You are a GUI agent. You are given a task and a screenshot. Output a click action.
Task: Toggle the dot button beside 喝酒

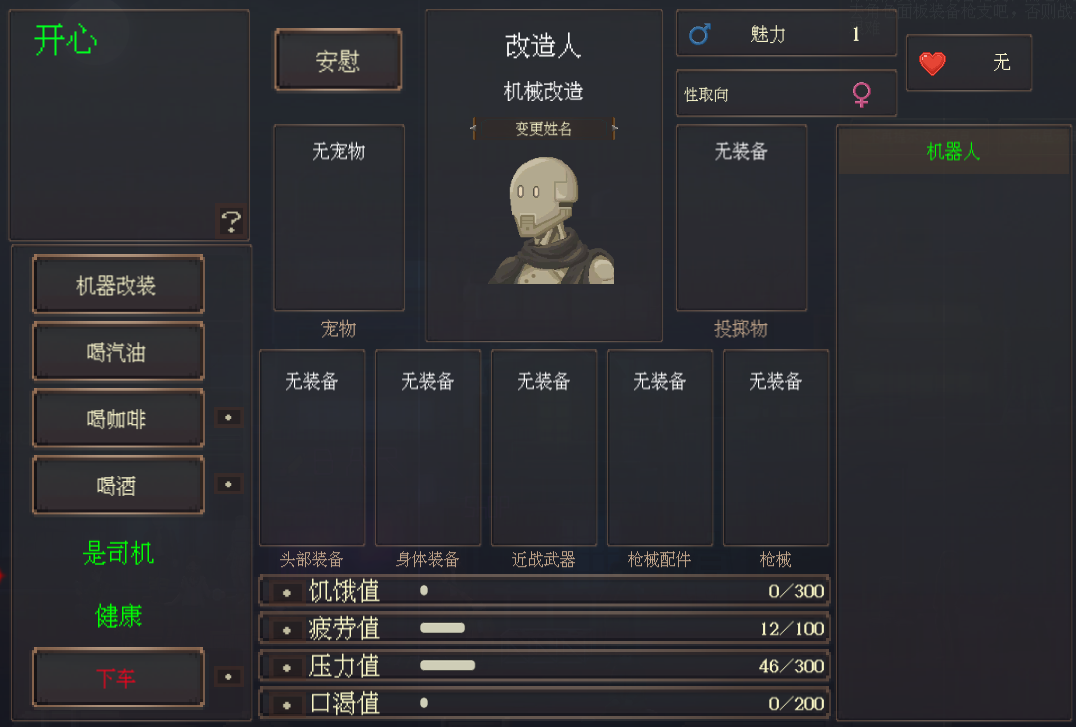[x=229, y=484]
